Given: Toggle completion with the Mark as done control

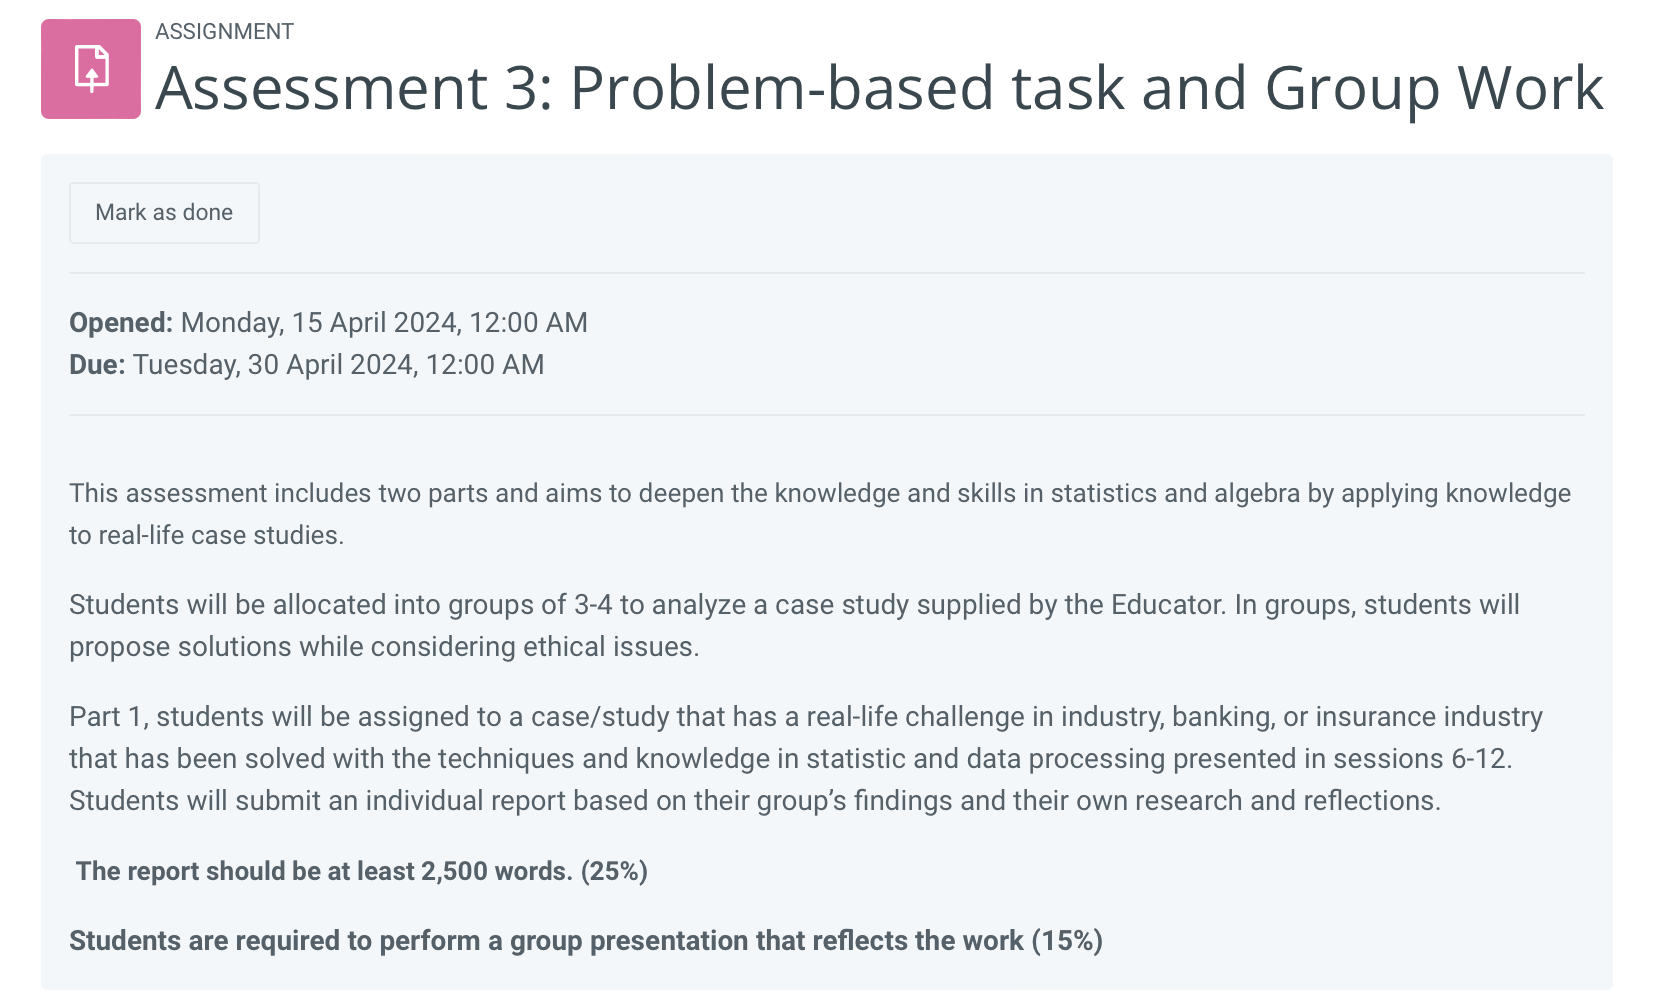Looking at the screenshot, I should click(x=163, y=212).
